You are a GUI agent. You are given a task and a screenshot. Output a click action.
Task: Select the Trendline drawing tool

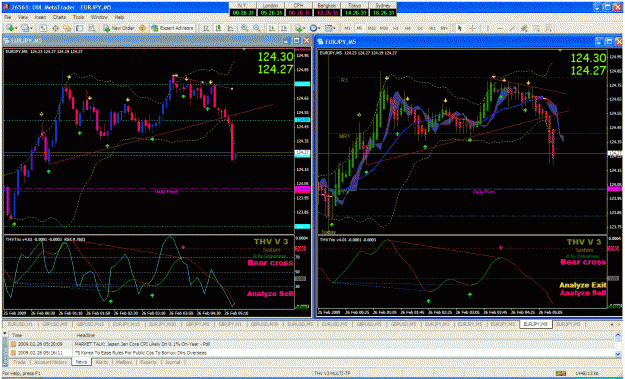point(512,28)
